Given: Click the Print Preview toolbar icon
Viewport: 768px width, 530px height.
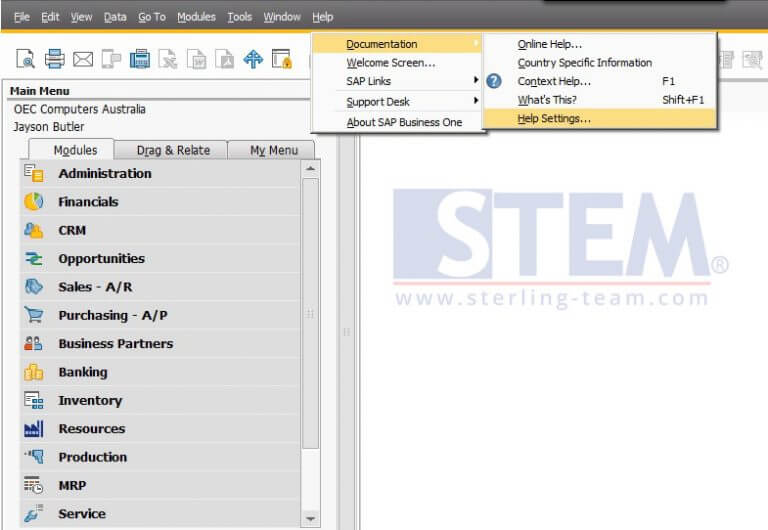Looking at the screenshot, I should tap(25, 59).
